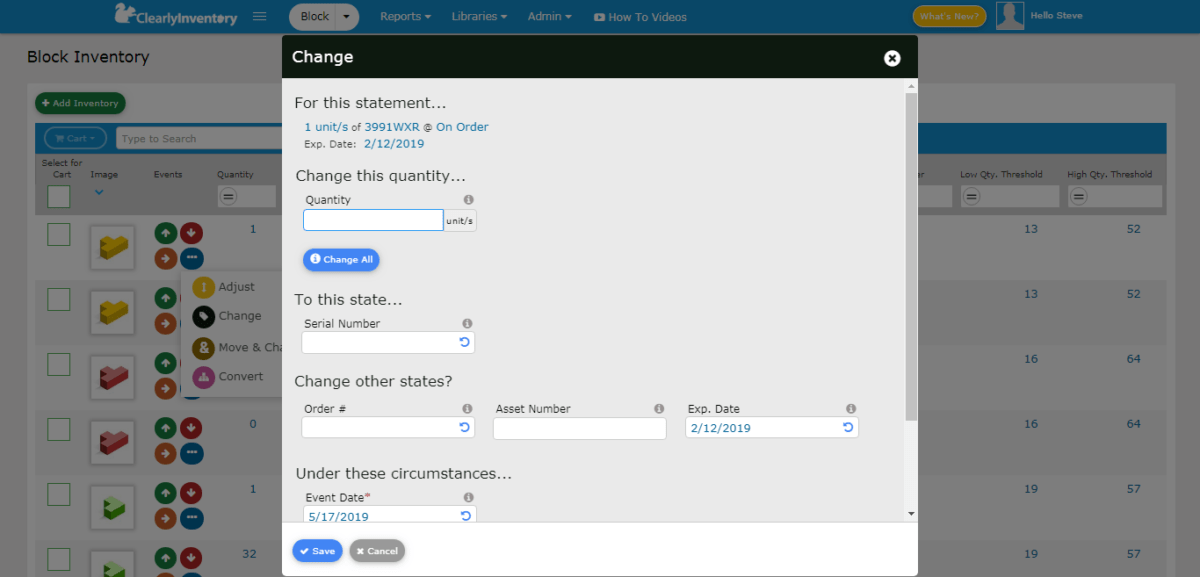Click the hamburger menu icon in the navbar
The width and height of the screenshot is (1200, 577).
(258, 16)
